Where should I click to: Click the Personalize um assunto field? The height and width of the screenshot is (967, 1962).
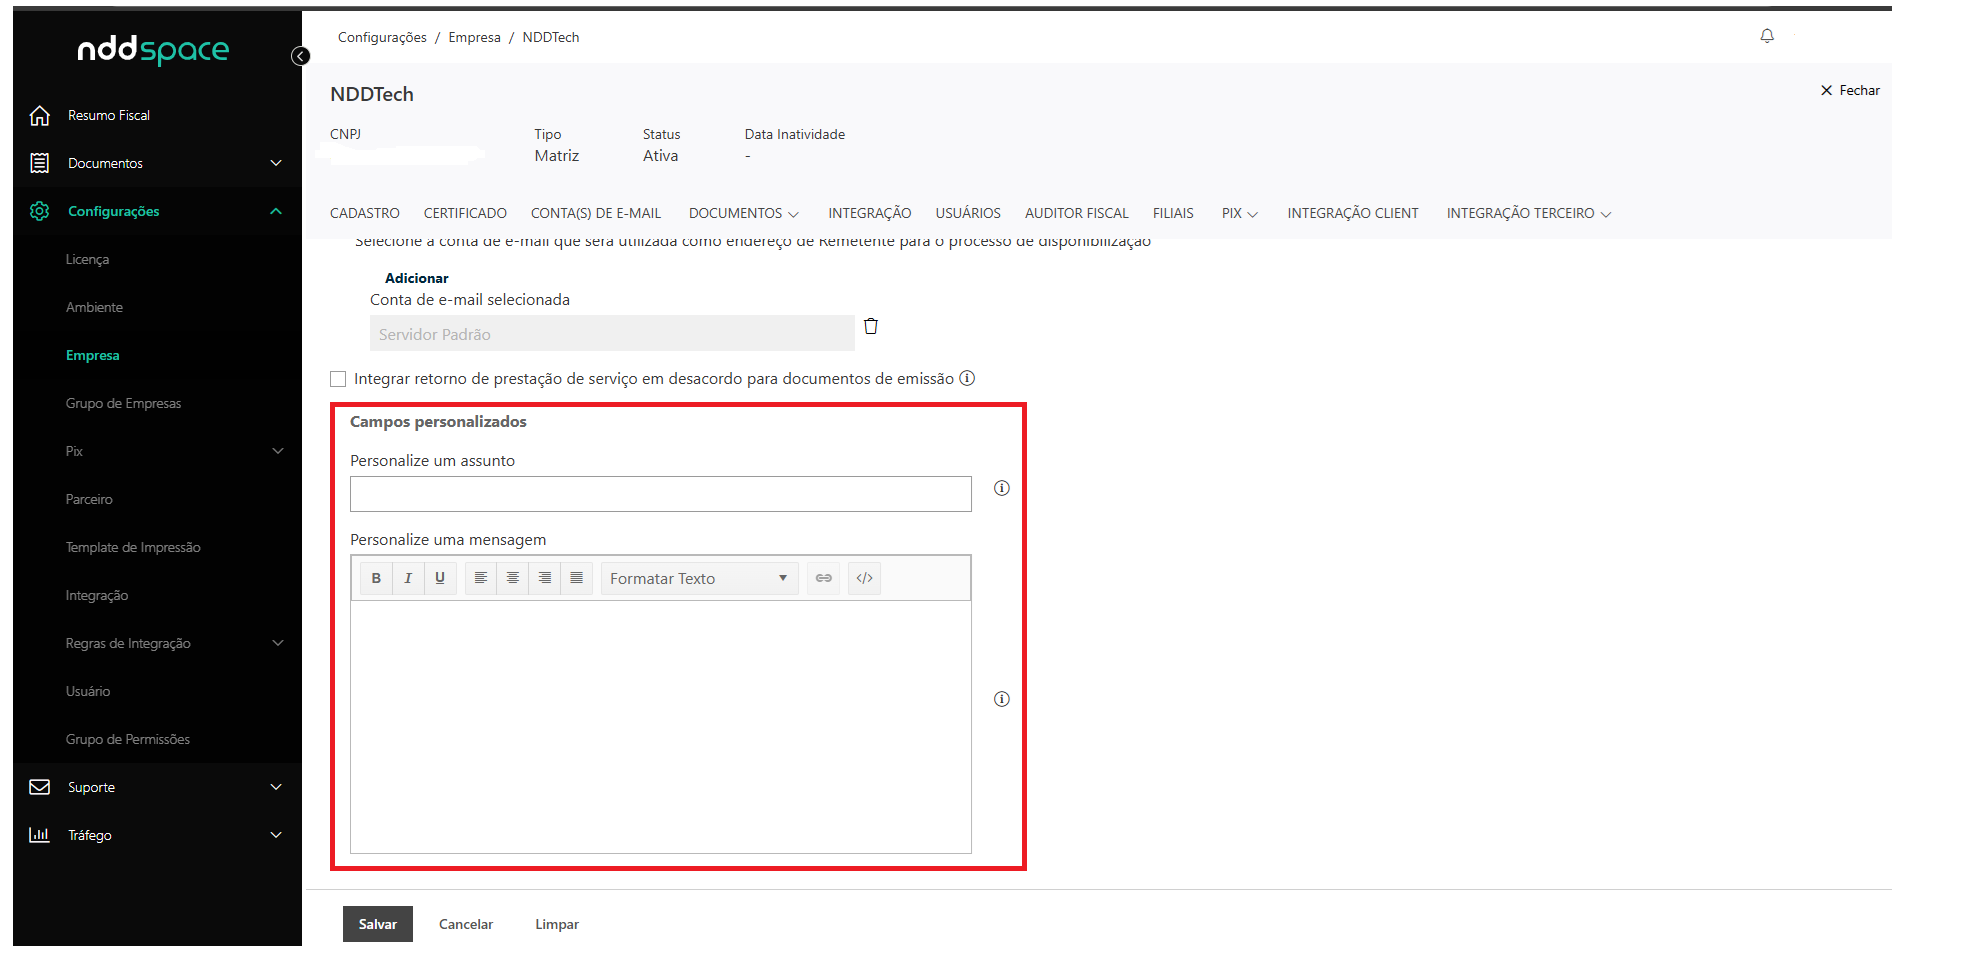pos(660,494)
